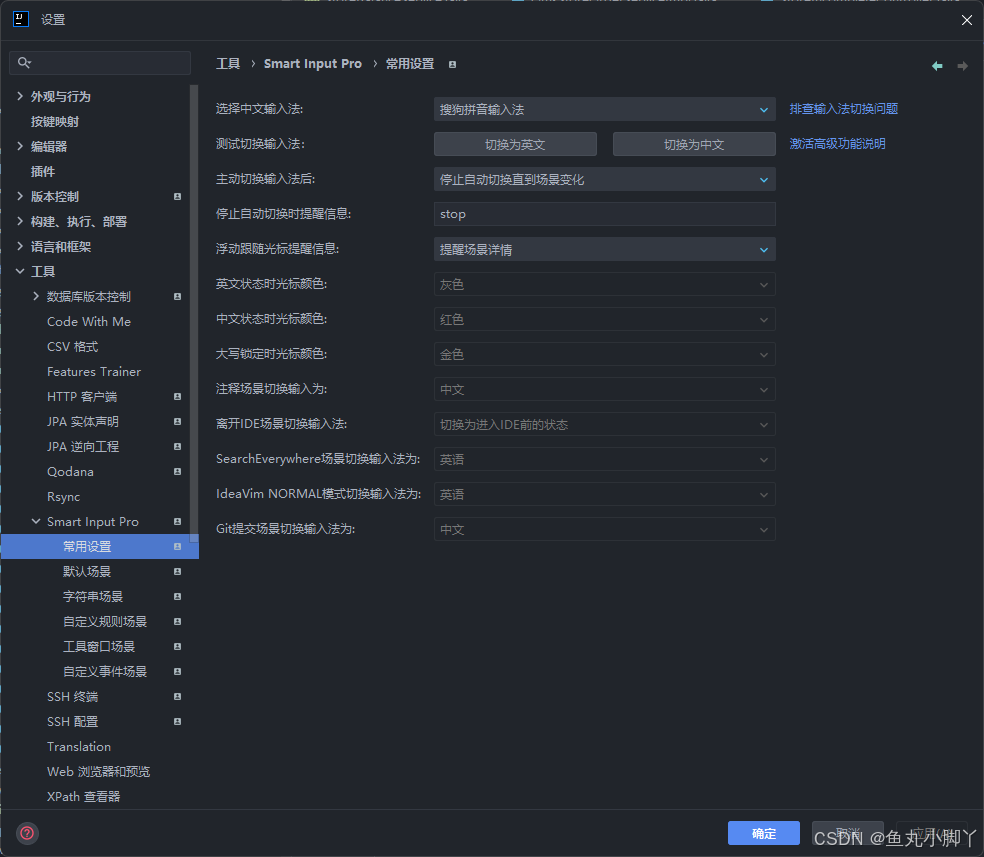The height and width of the screenshot is (857, 984).
Task: Close the 设置 dialog window
Action: pos(966,20)
